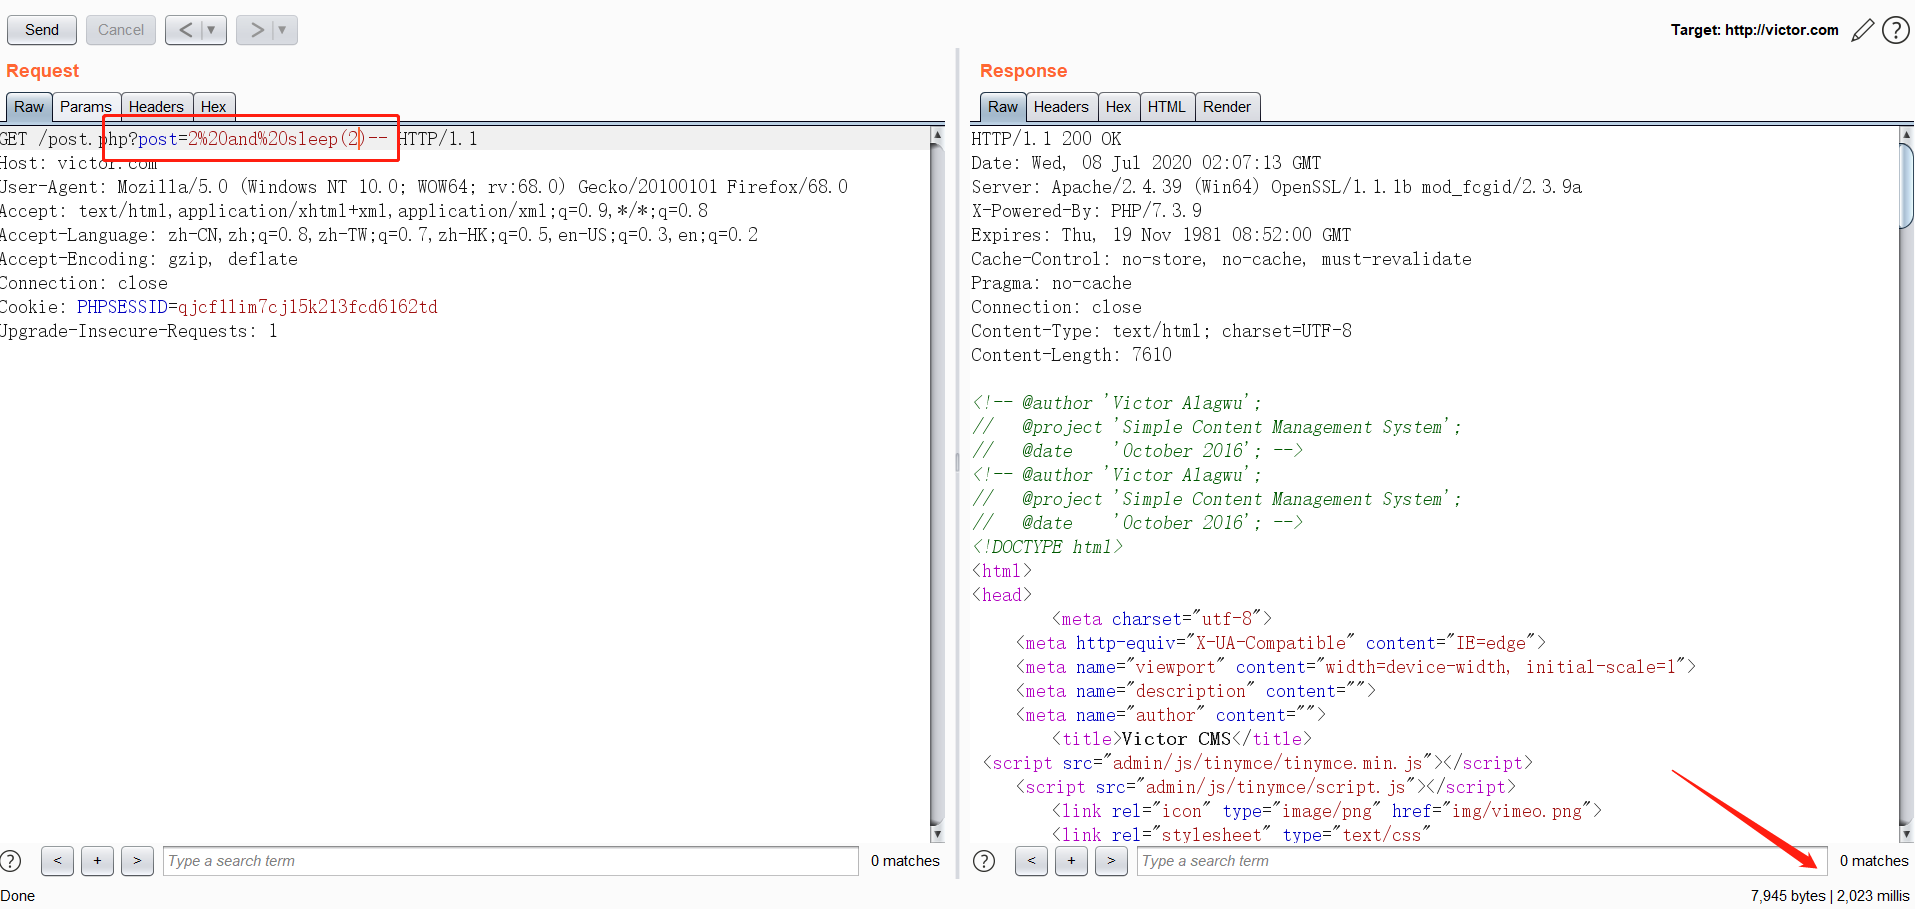Image resolution: width=1915 pixels, height=909 pixels.
Task: Click request pane scrollbar down arrow
Action: click(937, 834)
